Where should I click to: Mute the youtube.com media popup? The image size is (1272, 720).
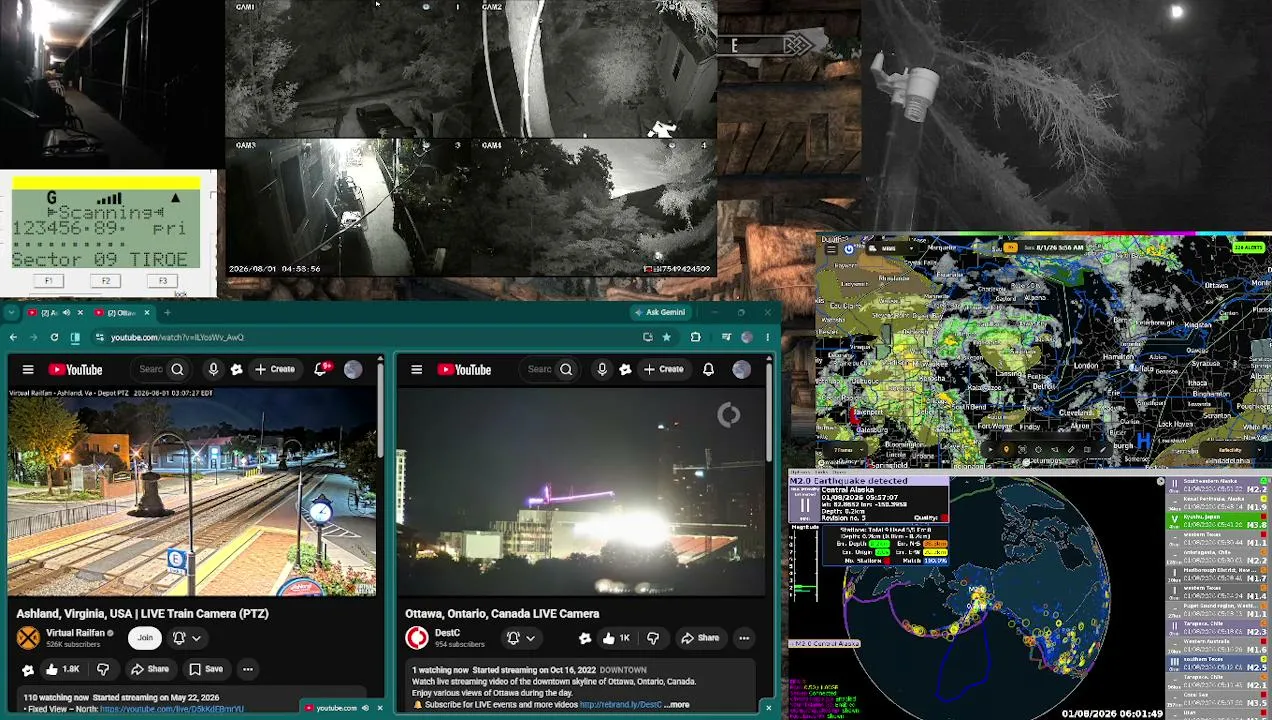tap(366, 708)
